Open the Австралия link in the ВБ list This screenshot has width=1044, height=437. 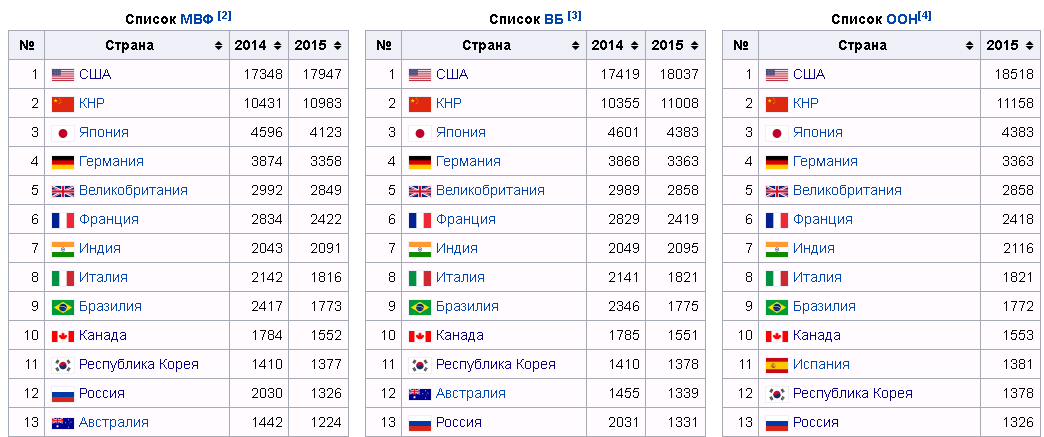[471, 394]
